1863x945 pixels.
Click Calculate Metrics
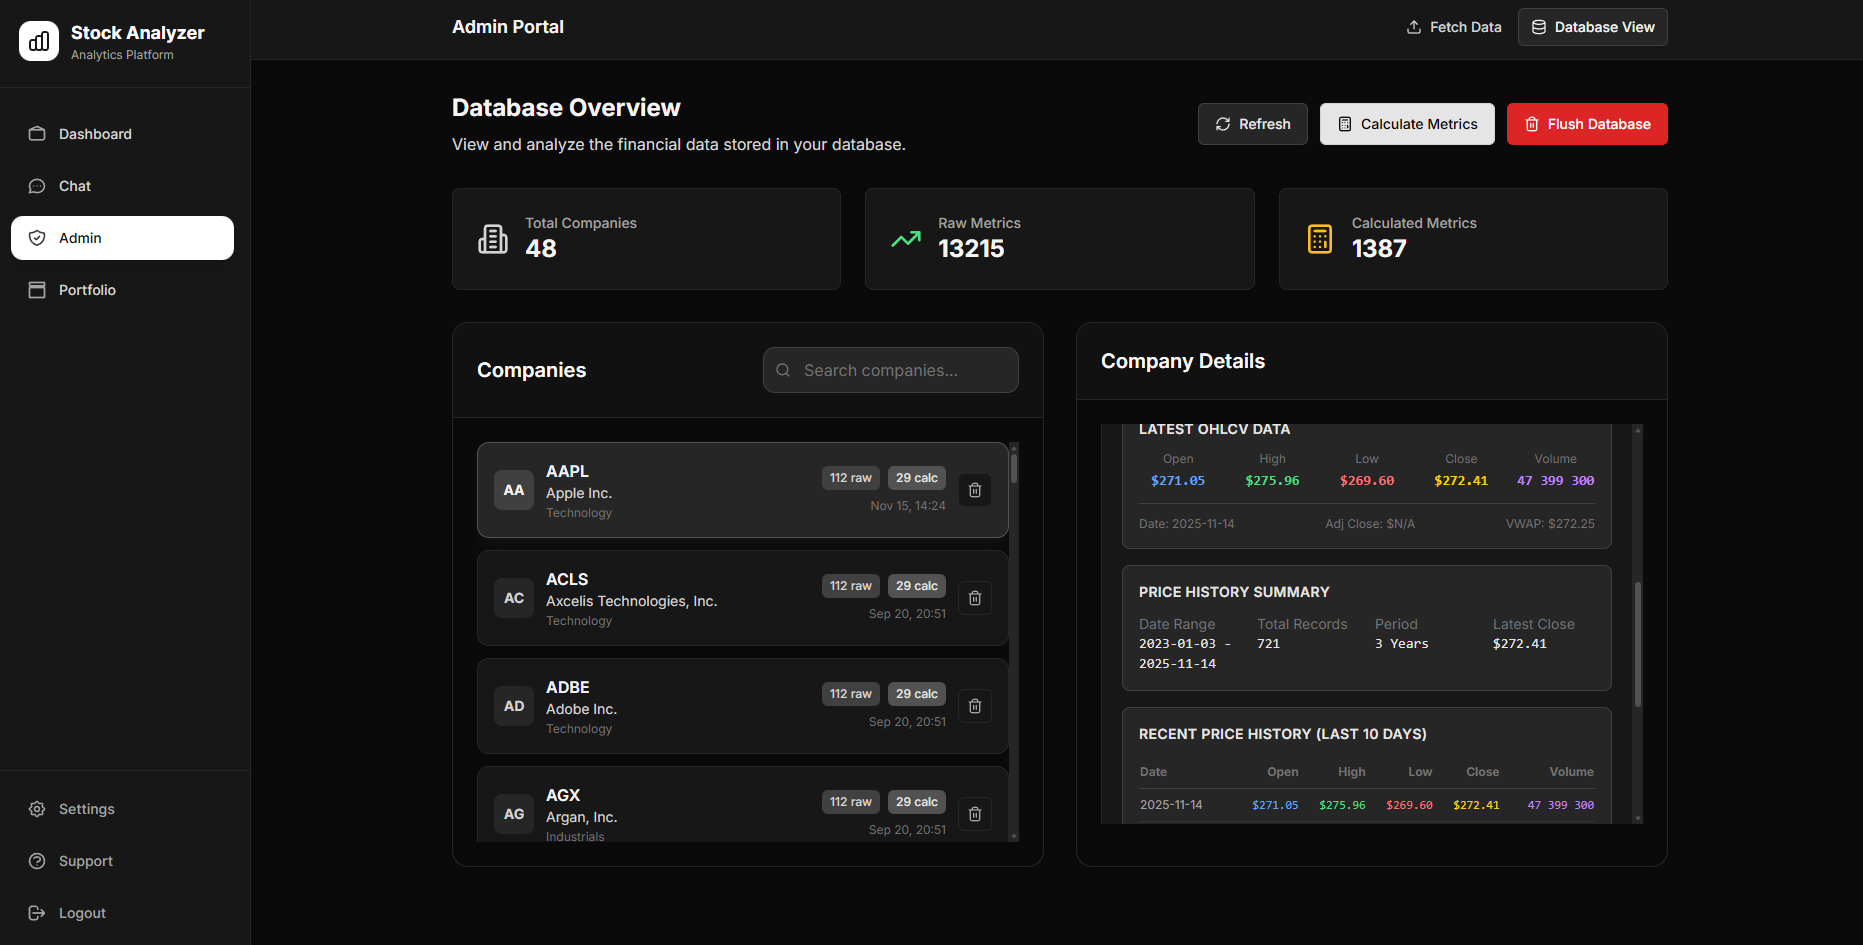point(1407,123)
